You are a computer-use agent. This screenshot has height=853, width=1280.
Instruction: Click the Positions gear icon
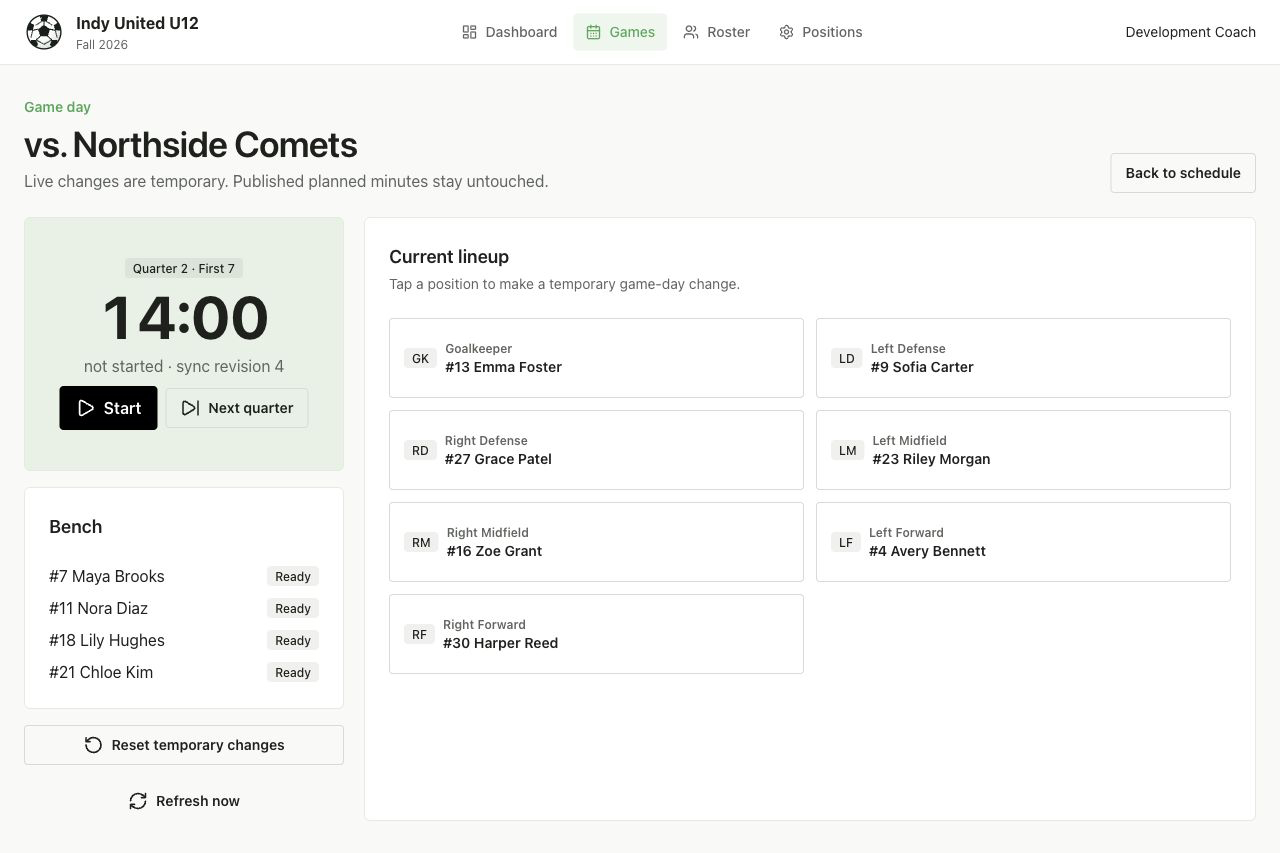[786, 32]
